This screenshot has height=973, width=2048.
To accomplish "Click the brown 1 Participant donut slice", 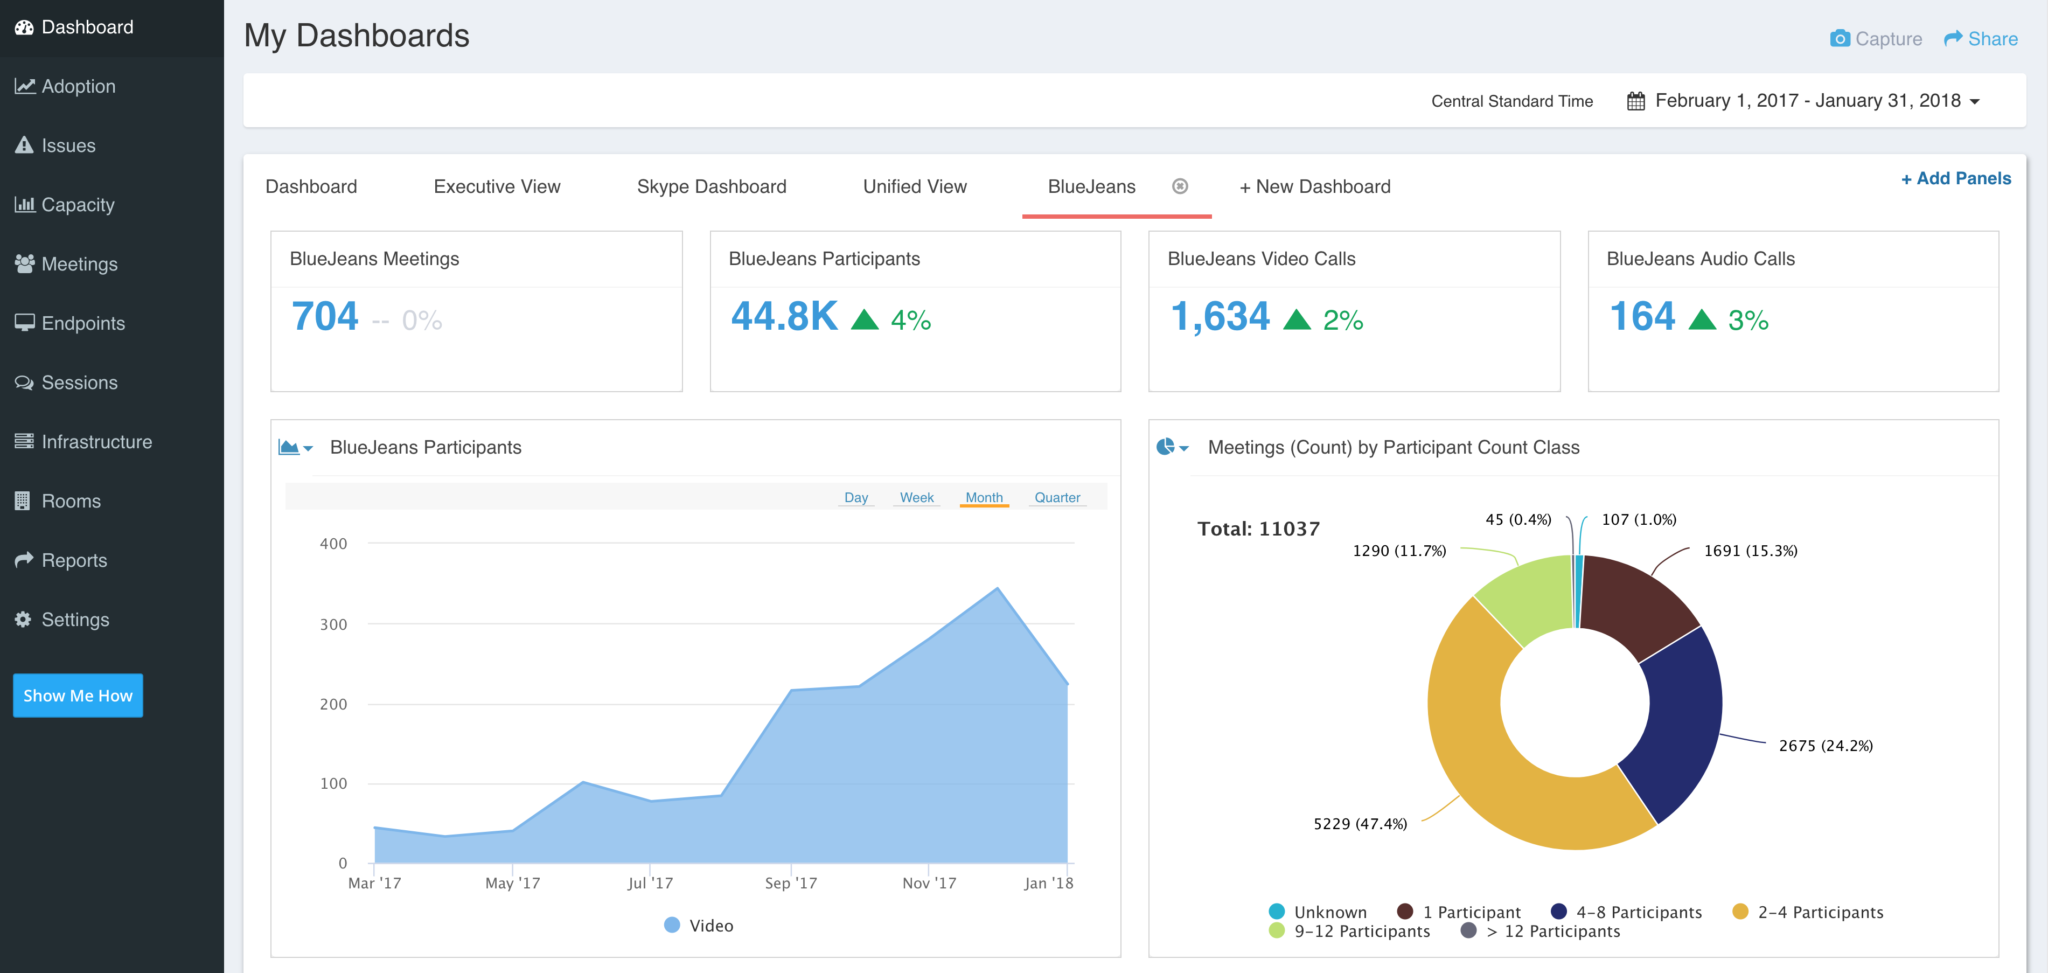I will coord(1633,607).
